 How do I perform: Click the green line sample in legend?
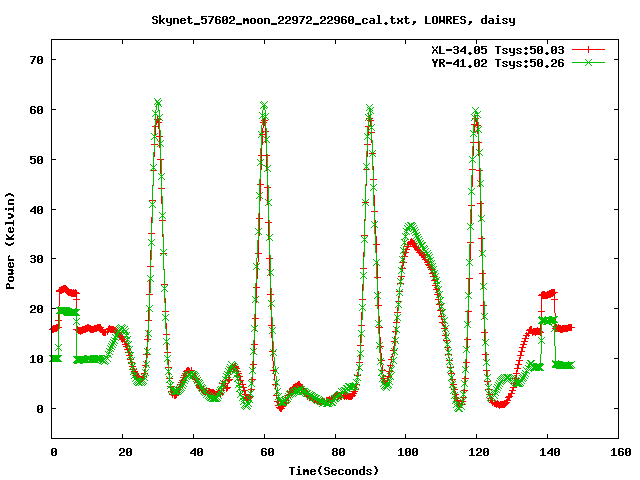pos(588,62)
